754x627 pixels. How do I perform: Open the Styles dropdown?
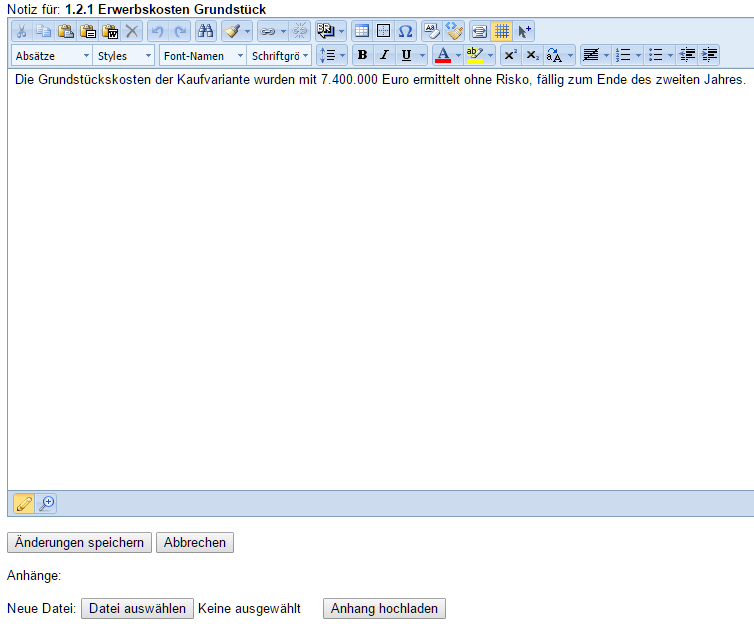[x=124, y=56]
